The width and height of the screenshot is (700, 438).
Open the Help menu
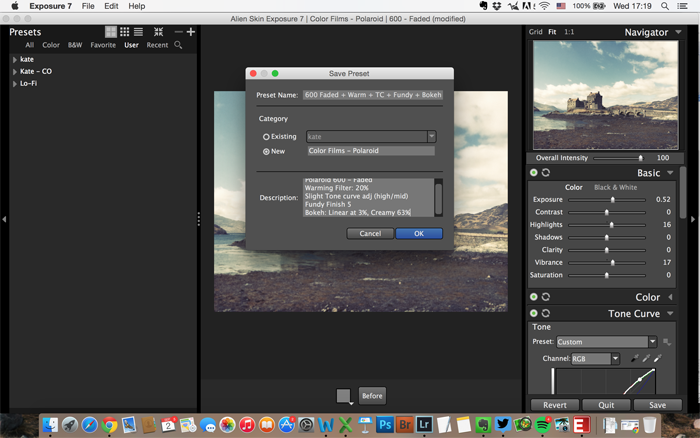coord(137,6)
